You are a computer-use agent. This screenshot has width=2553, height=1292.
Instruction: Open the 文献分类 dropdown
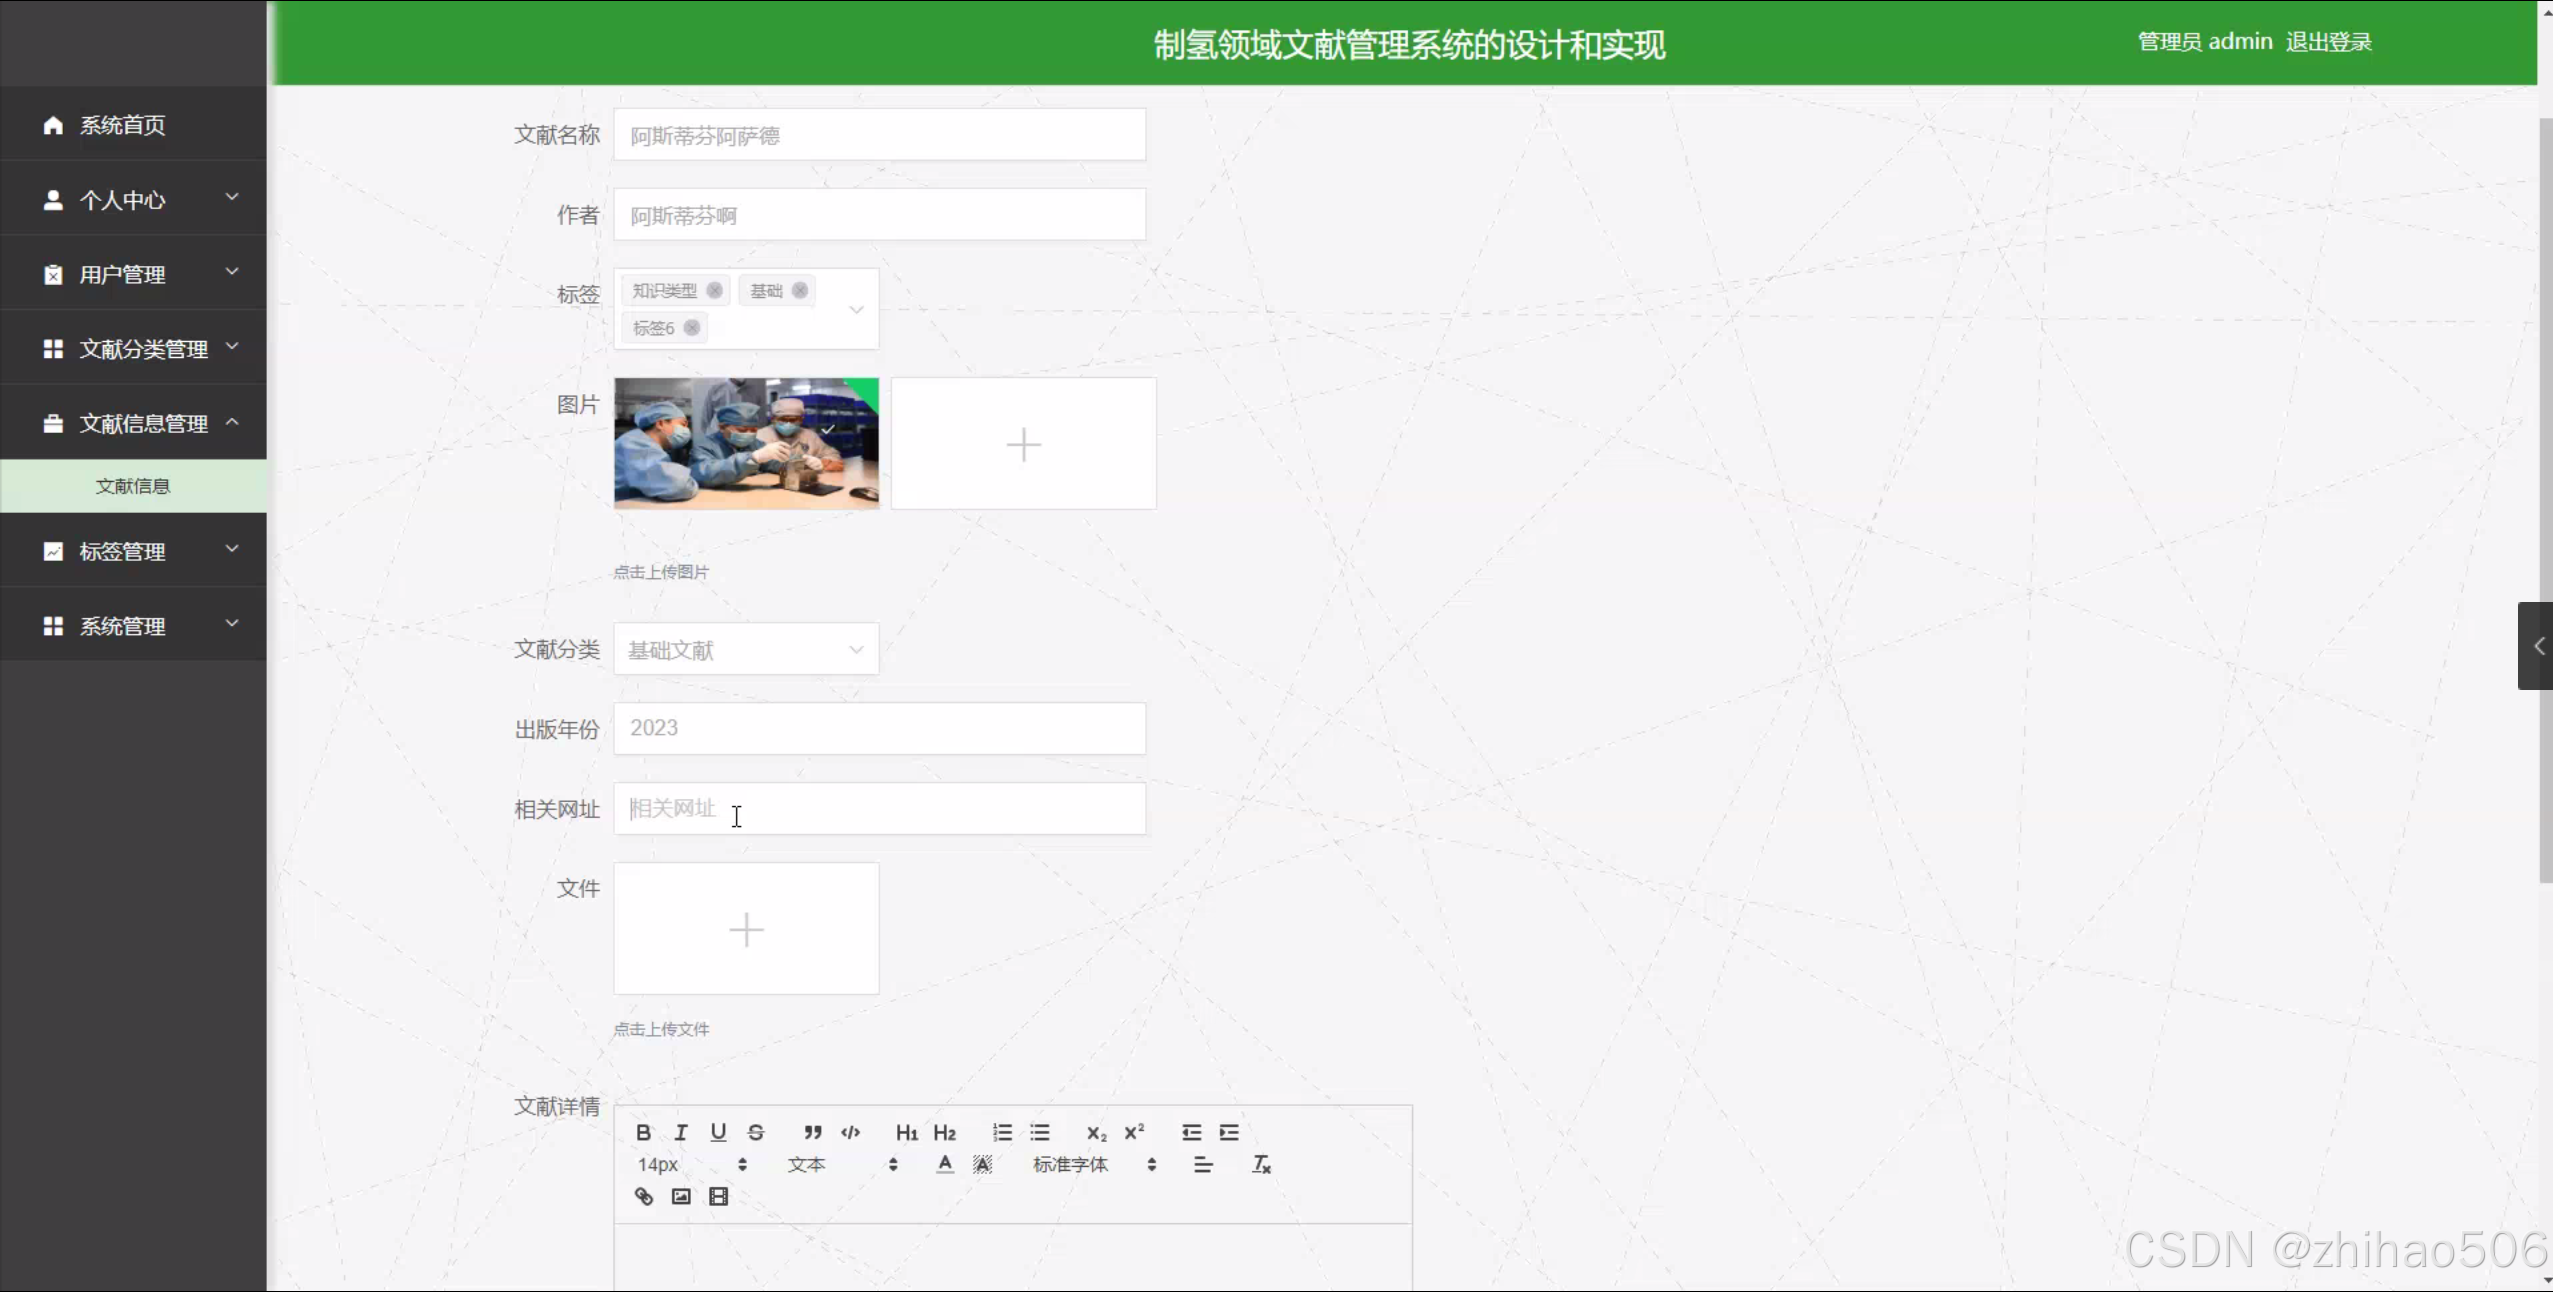click(746, 650)
